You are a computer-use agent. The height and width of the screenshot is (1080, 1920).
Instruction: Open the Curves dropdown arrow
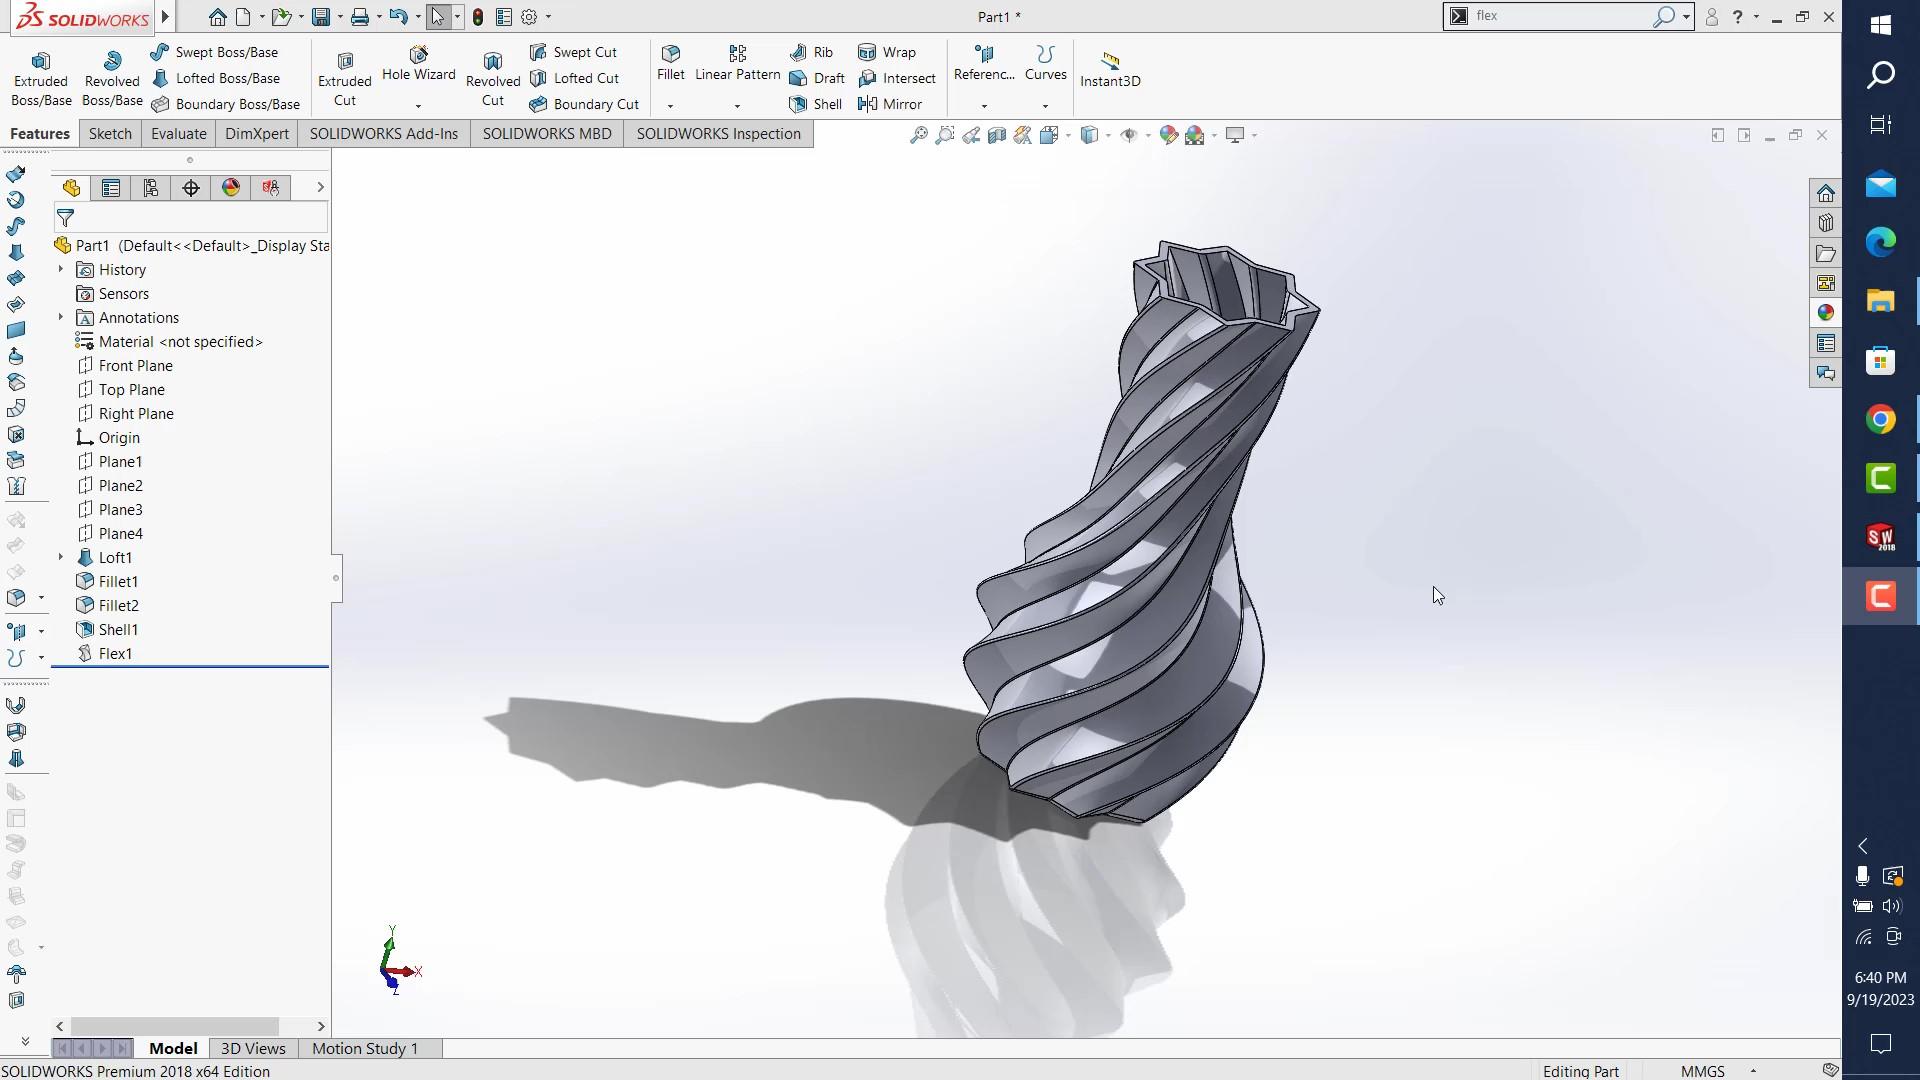tap(1045, 106)
